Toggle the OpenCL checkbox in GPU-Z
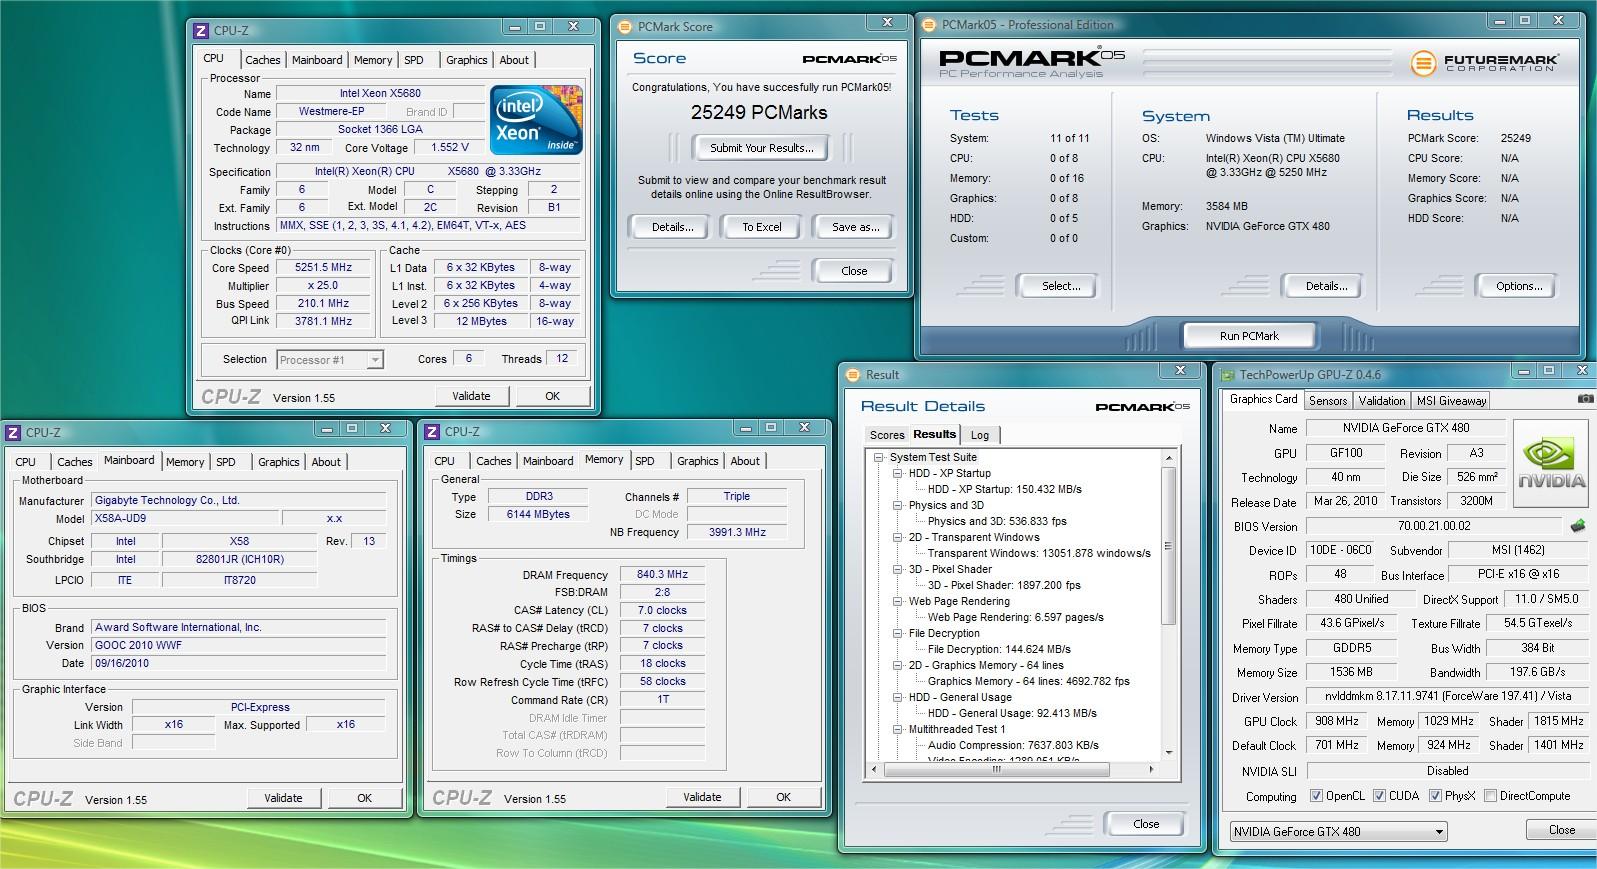Image resolution: width=1597 pixels, height=869 pixels. [x=1317, y=796]
